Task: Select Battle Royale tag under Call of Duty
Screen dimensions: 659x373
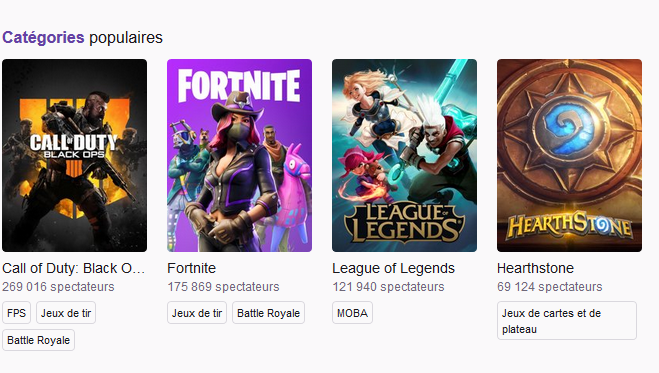Action: [38, 340]
